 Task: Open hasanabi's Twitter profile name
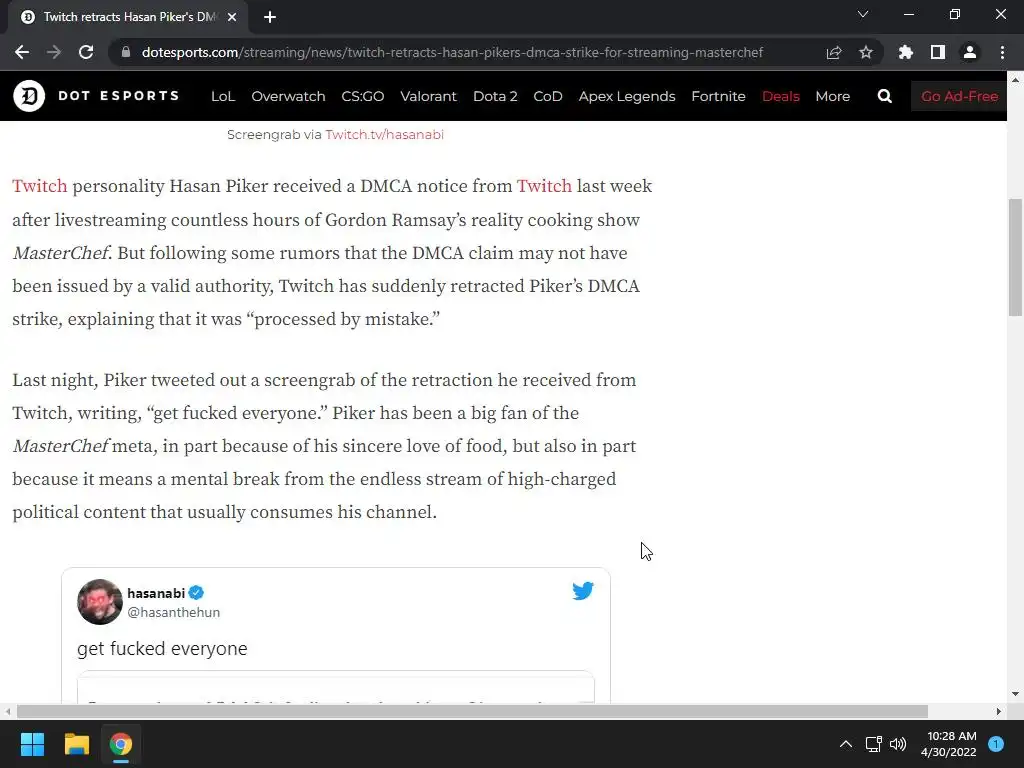tap(156, 593)
